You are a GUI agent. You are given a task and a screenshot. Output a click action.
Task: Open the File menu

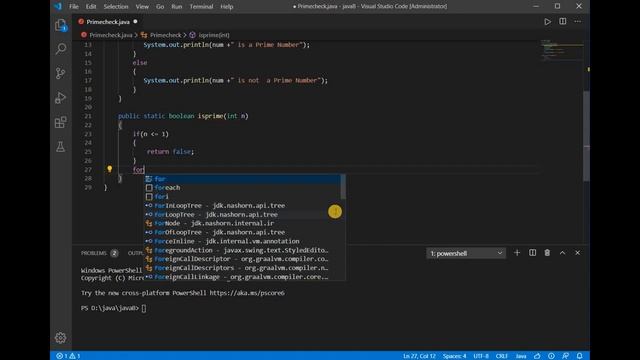pyautogui.click(x=74, y=7)
